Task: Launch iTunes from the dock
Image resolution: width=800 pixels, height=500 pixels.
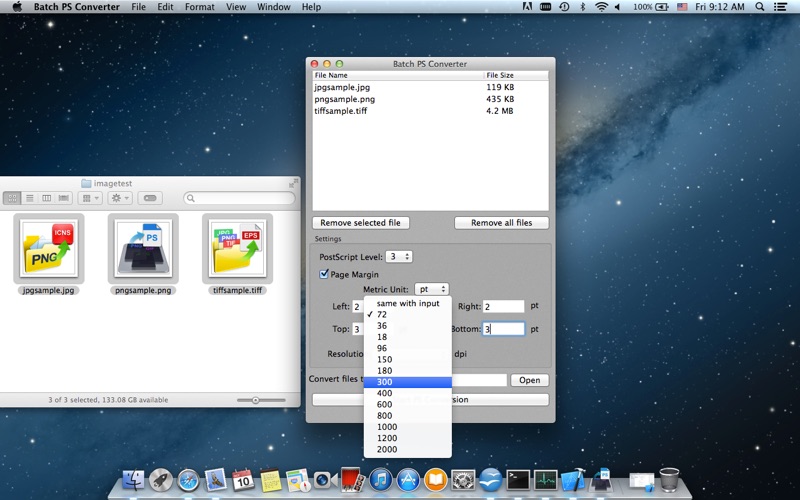Action: coord(380,480)
